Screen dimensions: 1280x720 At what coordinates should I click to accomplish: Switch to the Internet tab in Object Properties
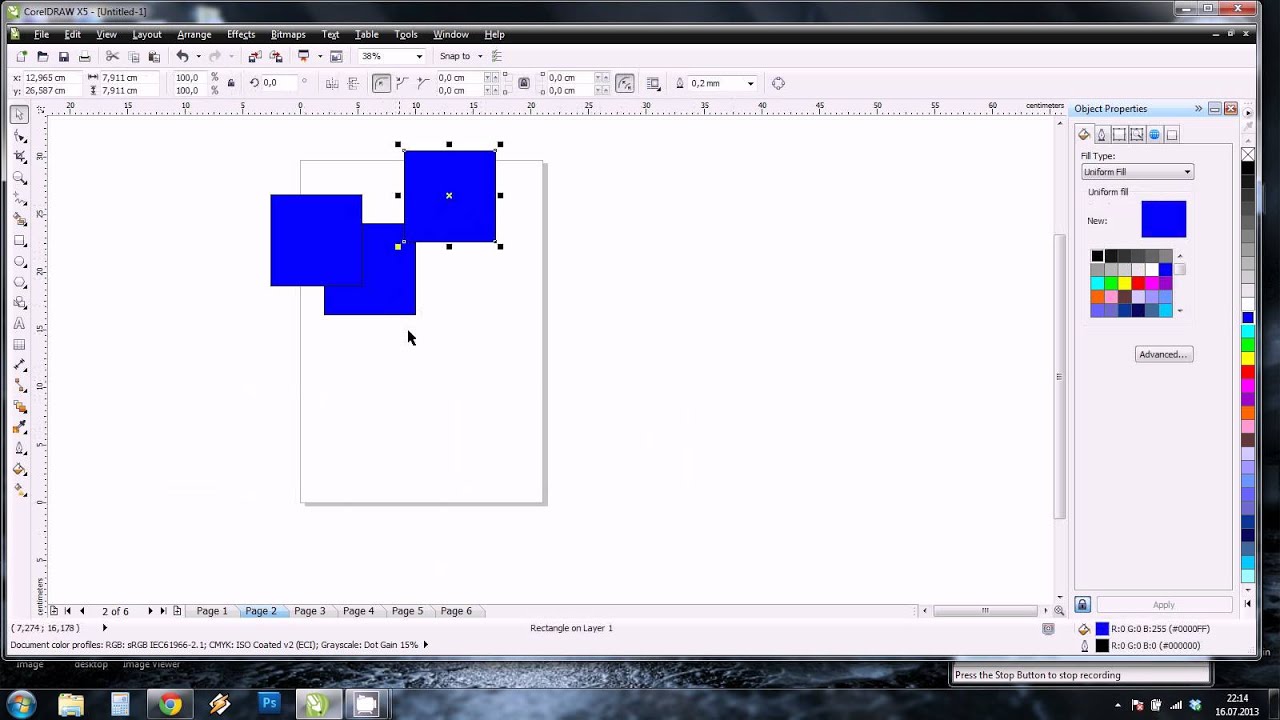pyautogui.click(x=1154, y=134)
